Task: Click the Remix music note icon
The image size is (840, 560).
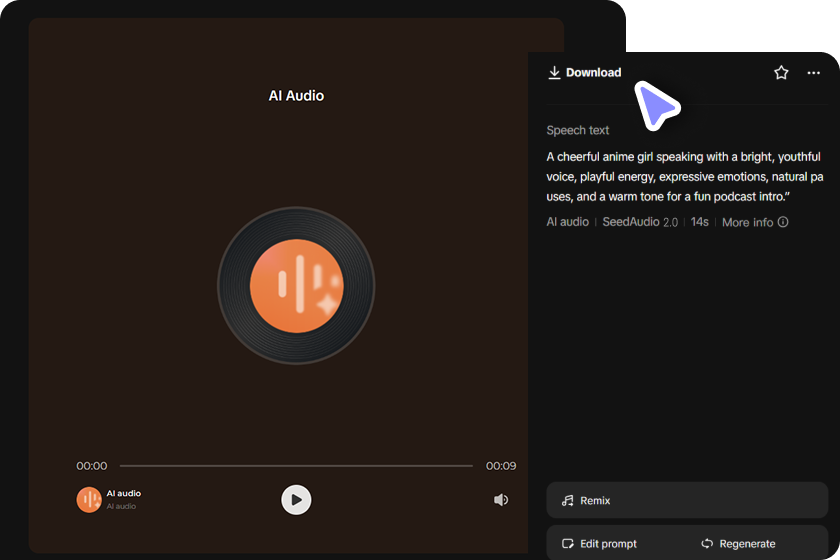Action: pos(567,501)
